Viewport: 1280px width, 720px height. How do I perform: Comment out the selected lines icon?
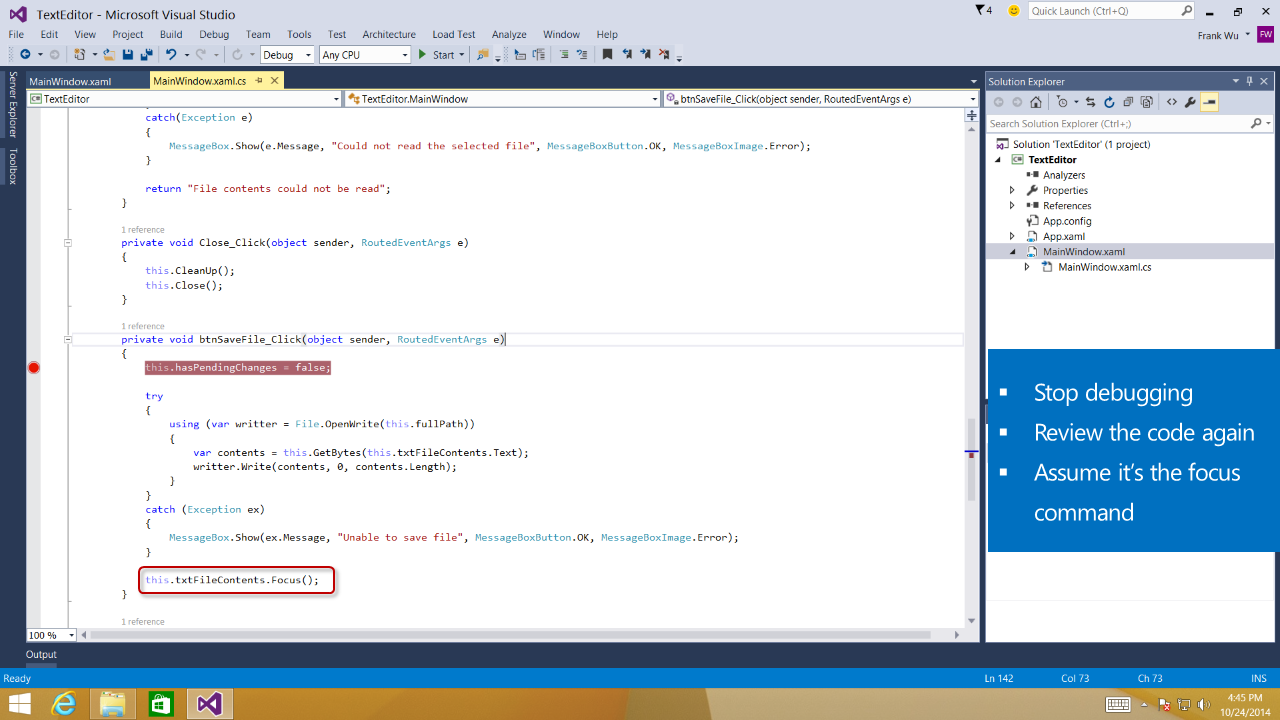pyautogui.click(x=564, y=55)
